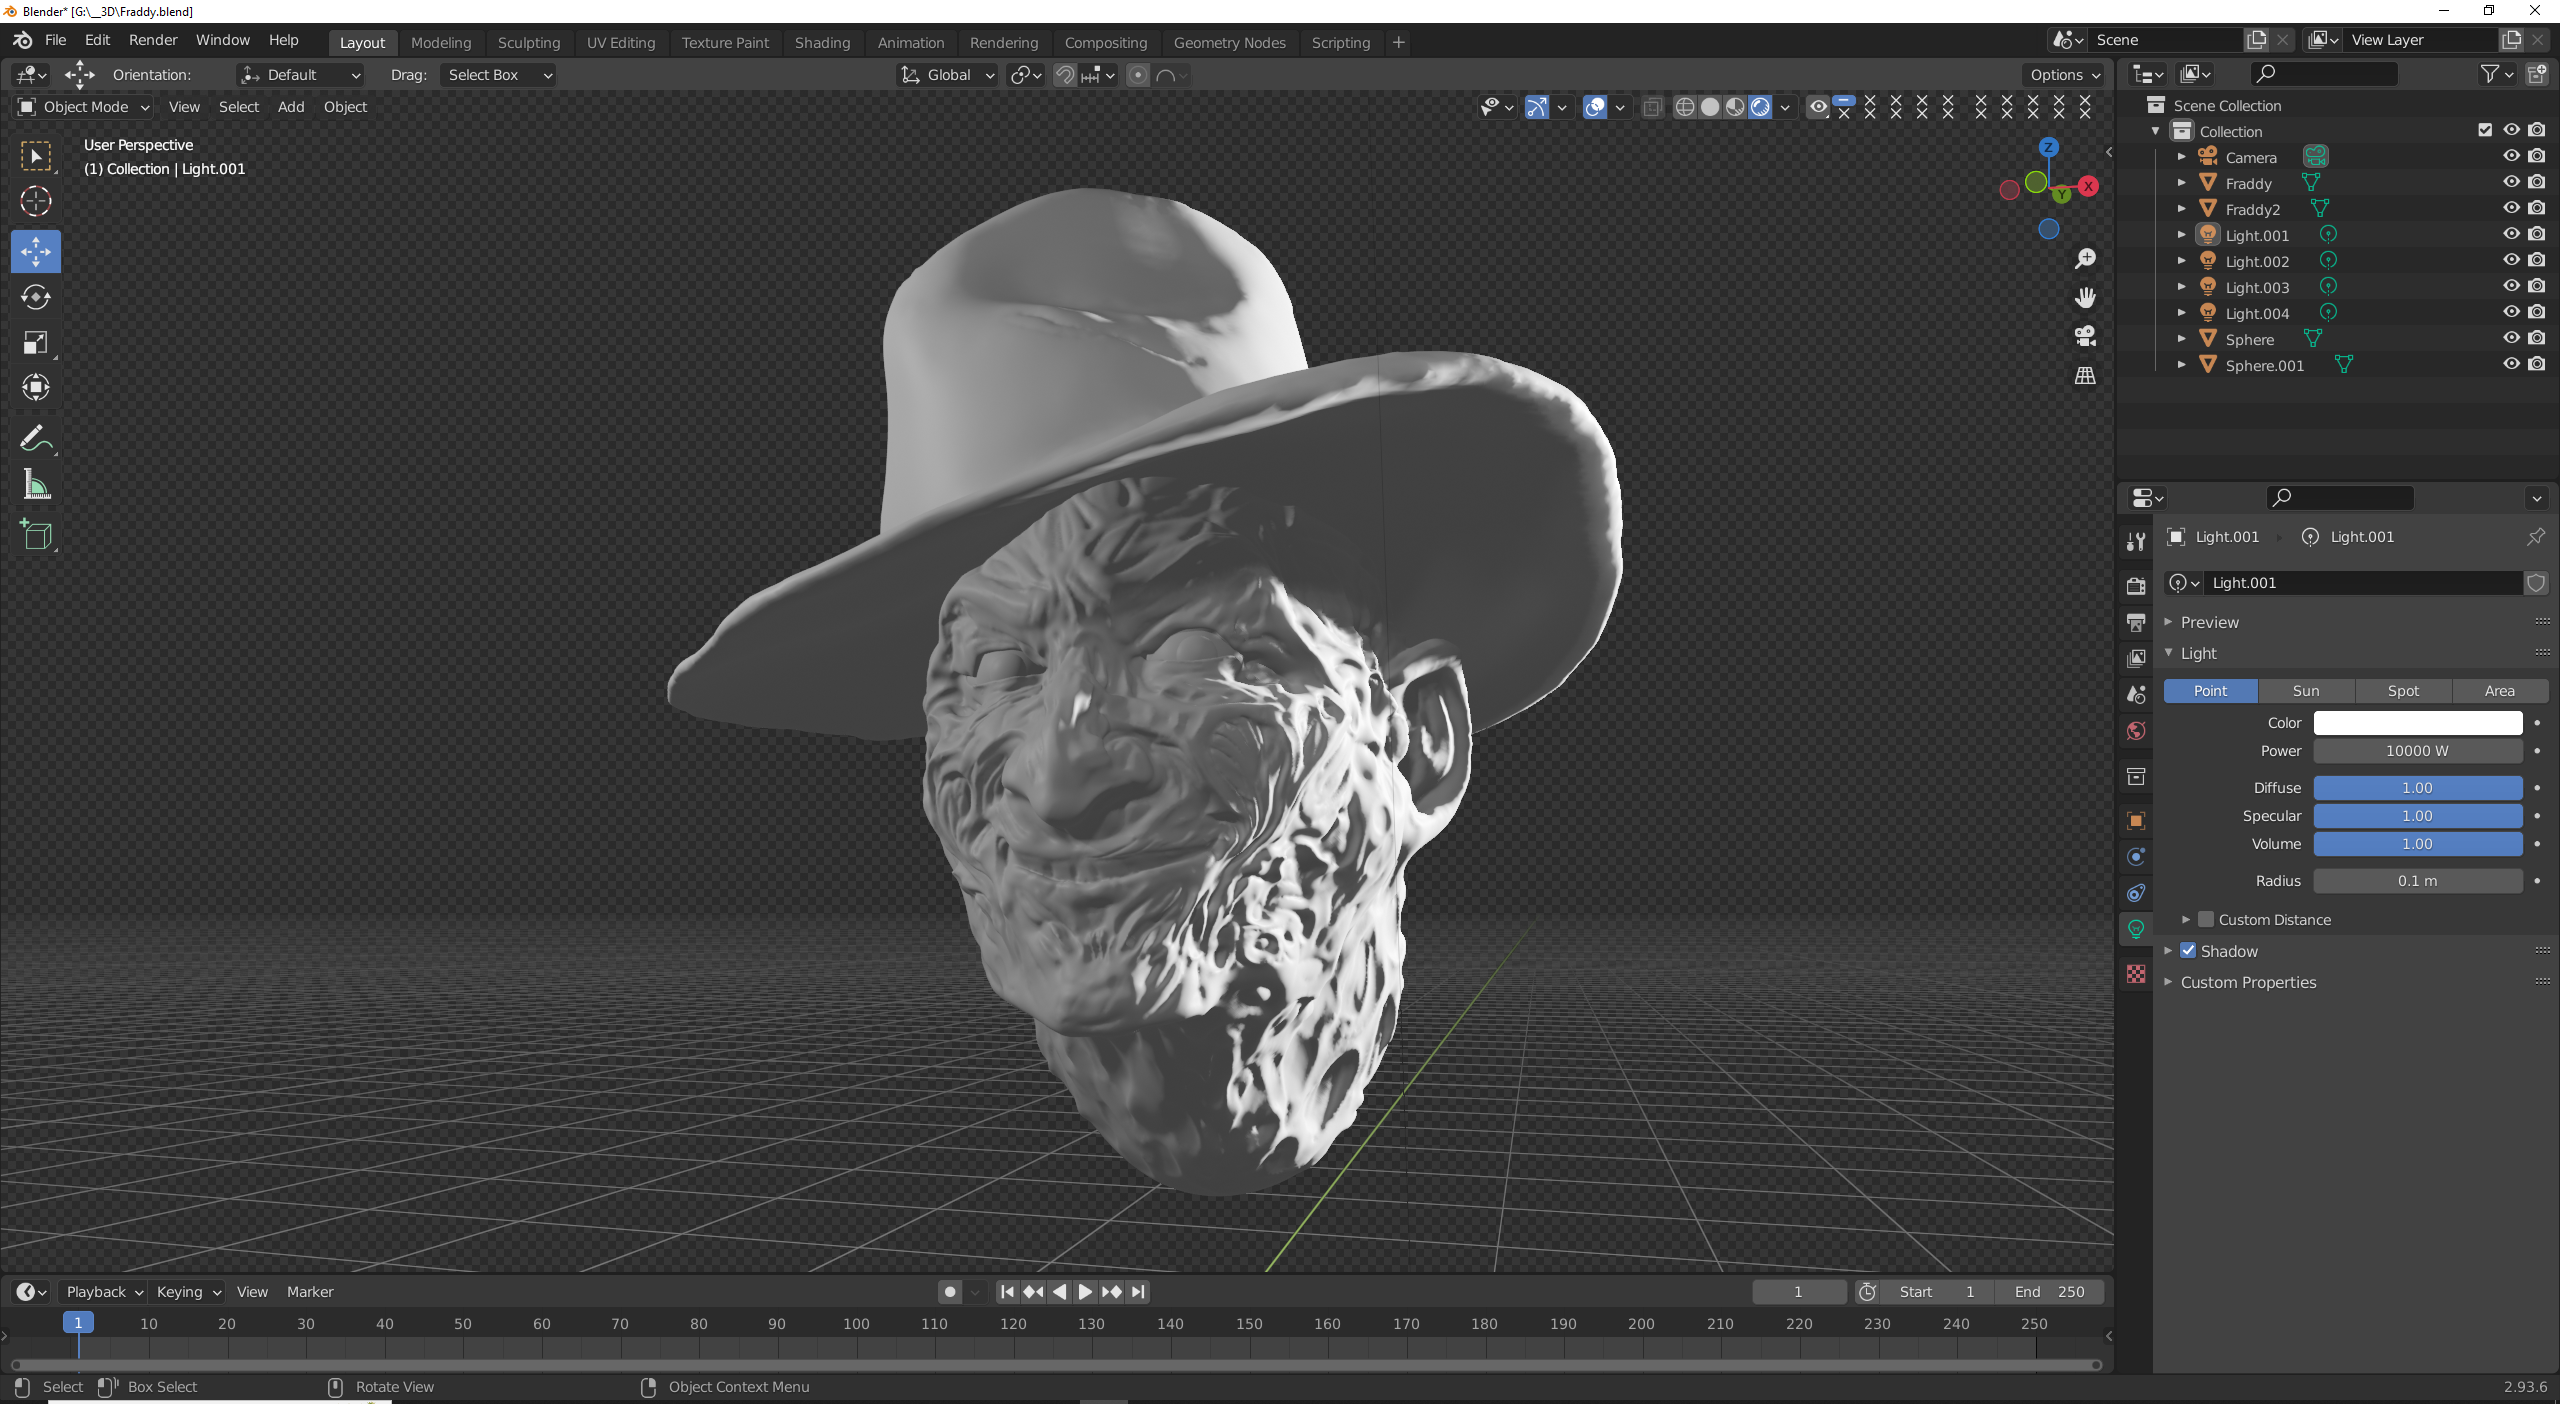Expand Fraddy2 in the outliner
Viewport: 2560px width, 1404px height.
point(2182,209)
